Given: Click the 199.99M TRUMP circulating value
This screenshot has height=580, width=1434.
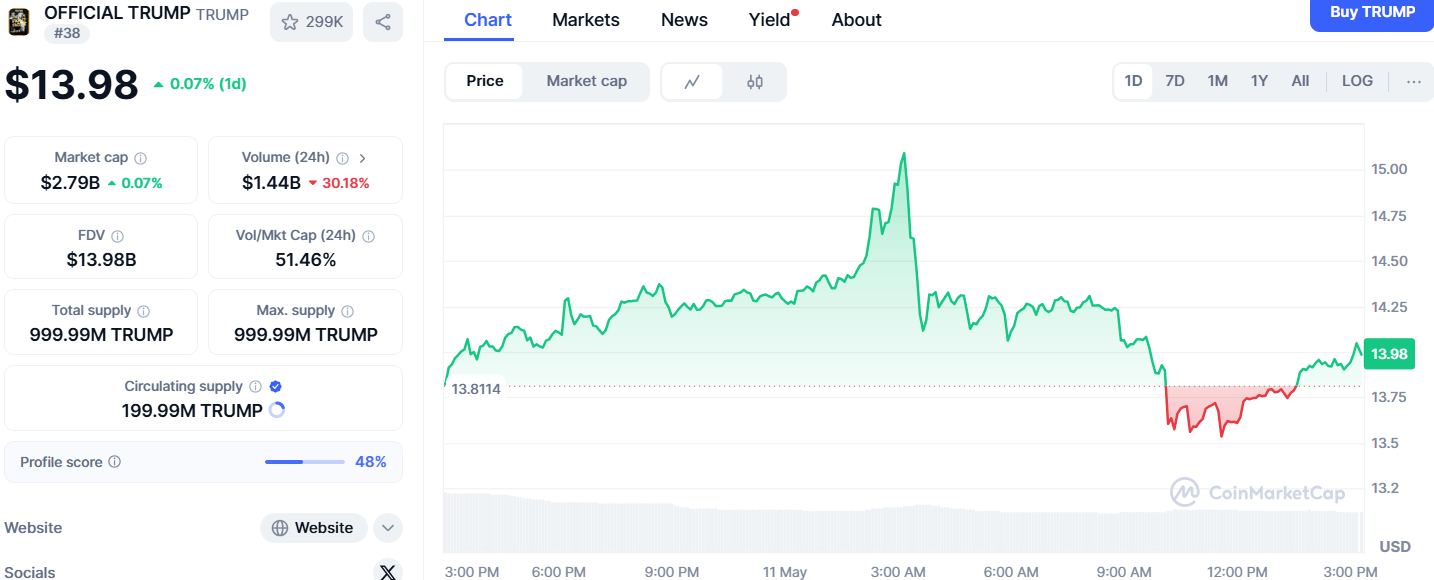Looking at the screenshot, I should [x=192, y=410].
